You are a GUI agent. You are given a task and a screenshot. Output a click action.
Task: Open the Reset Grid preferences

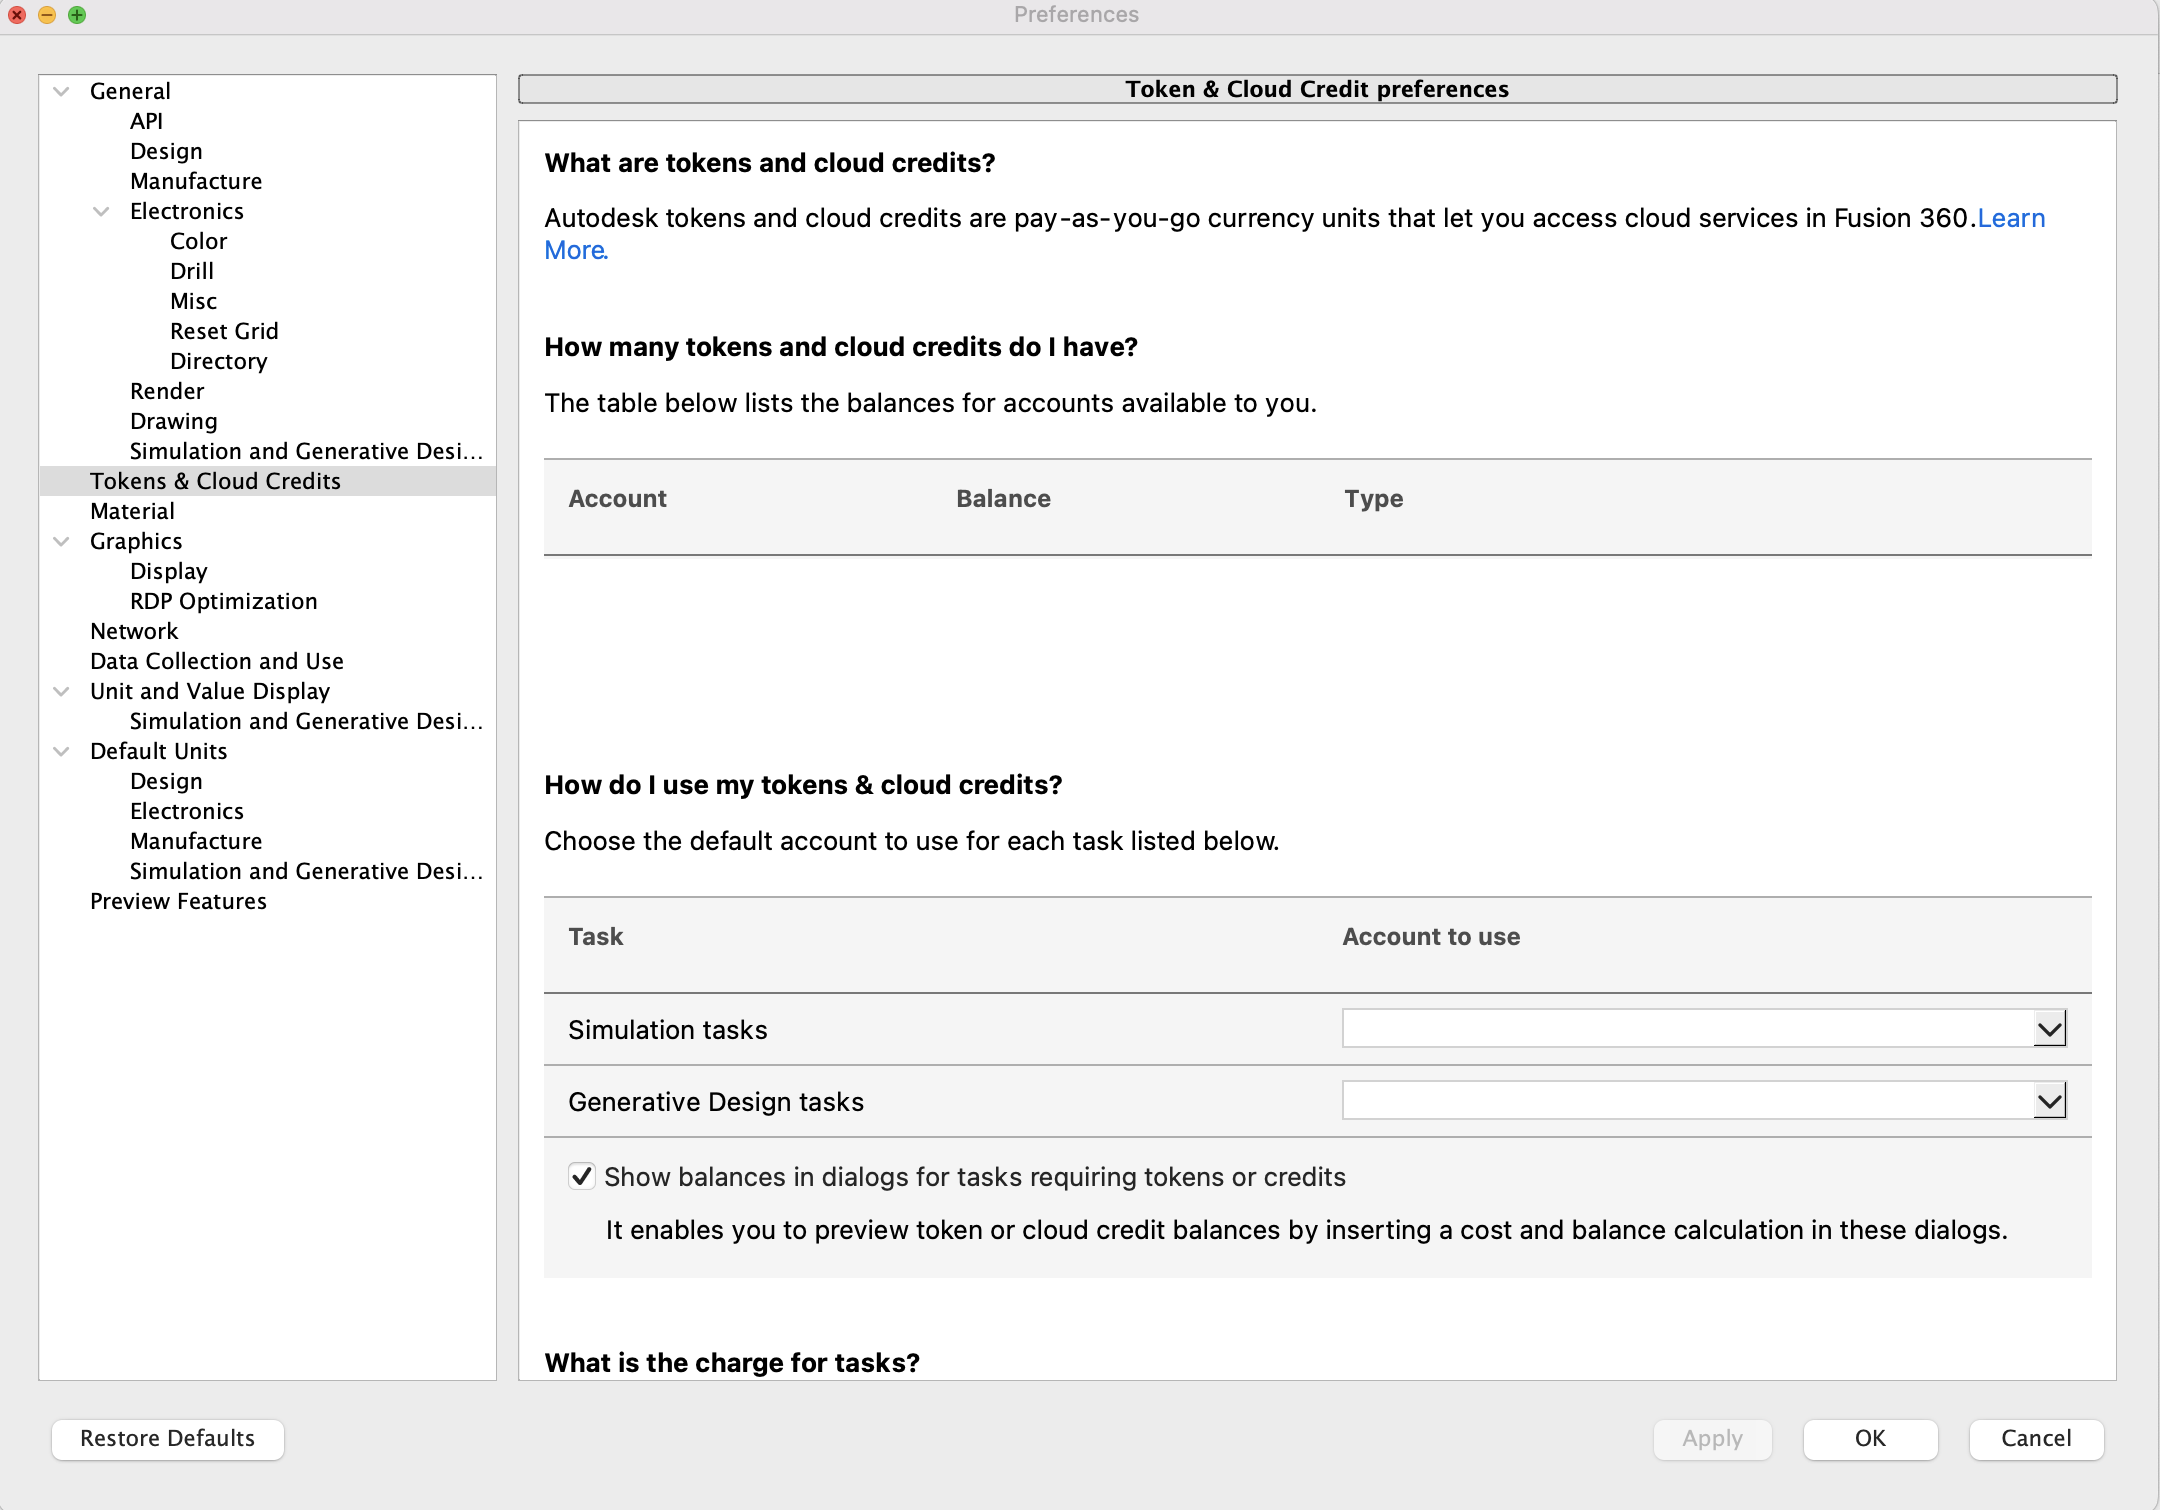click(x=224, y=331)
